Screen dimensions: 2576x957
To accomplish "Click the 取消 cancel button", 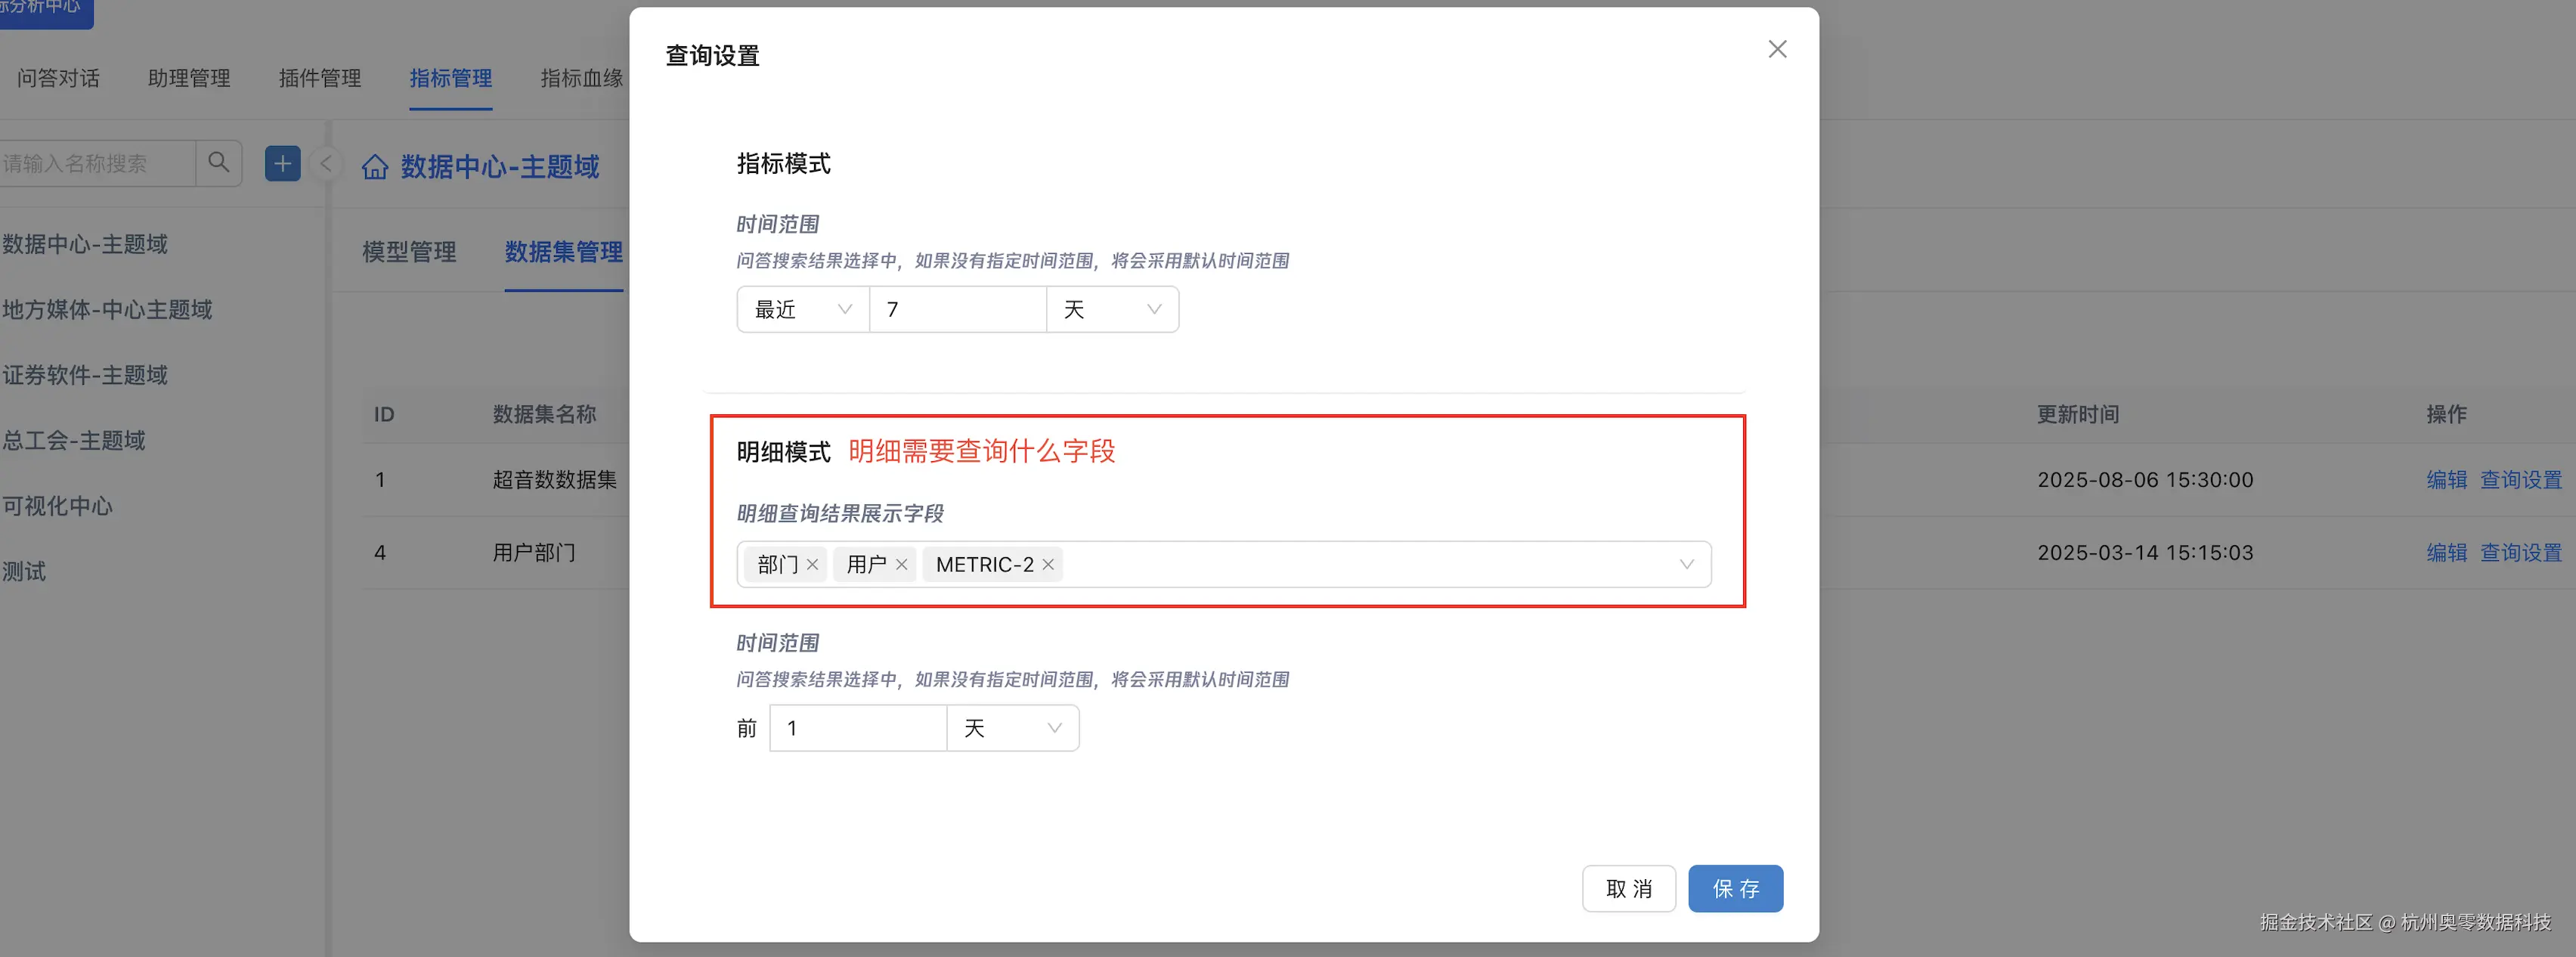I will [x=1629, y=888].
